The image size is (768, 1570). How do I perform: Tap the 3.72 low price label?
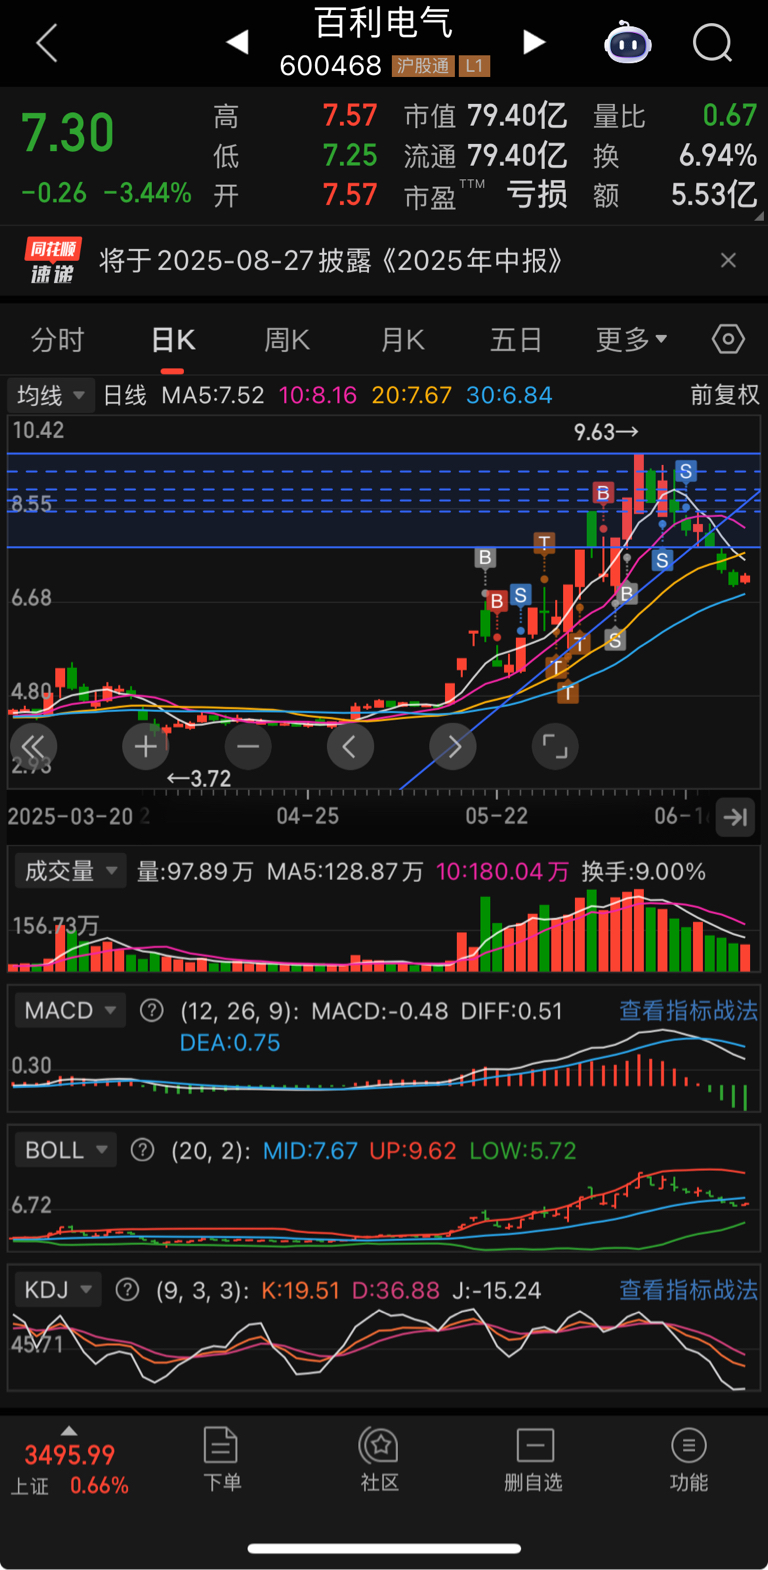click(x=199, y=778)
